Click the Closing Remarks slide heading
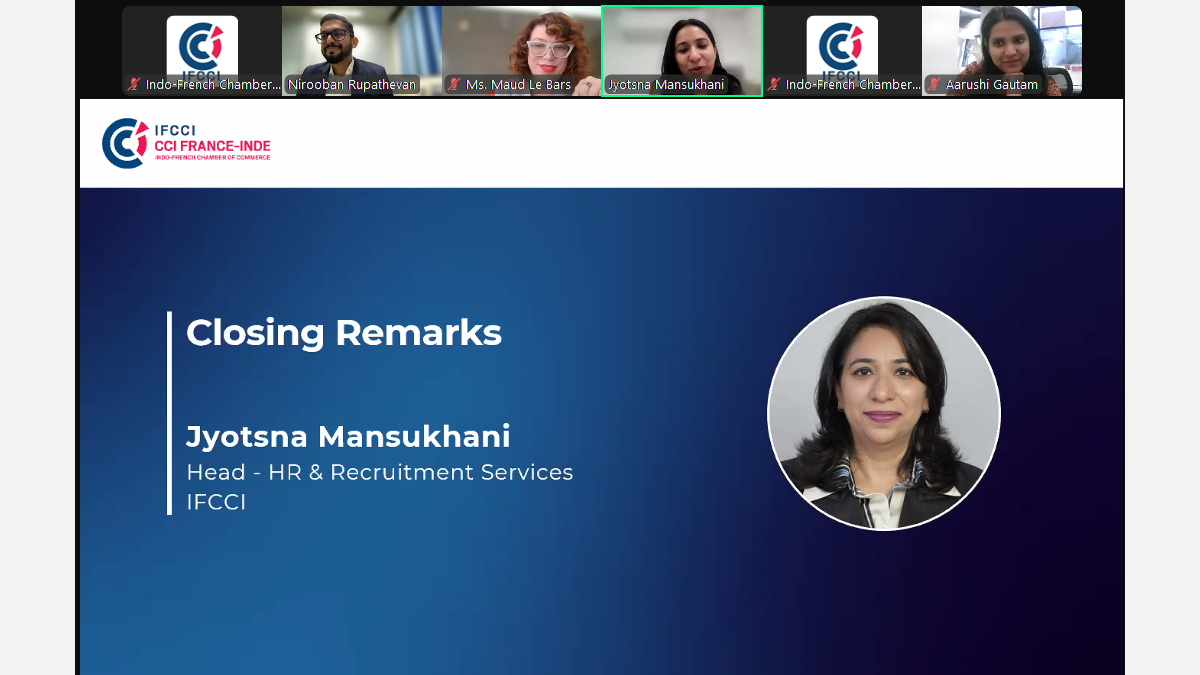Viewport: 1200px width, 675px height. click(x=344, y=333)
